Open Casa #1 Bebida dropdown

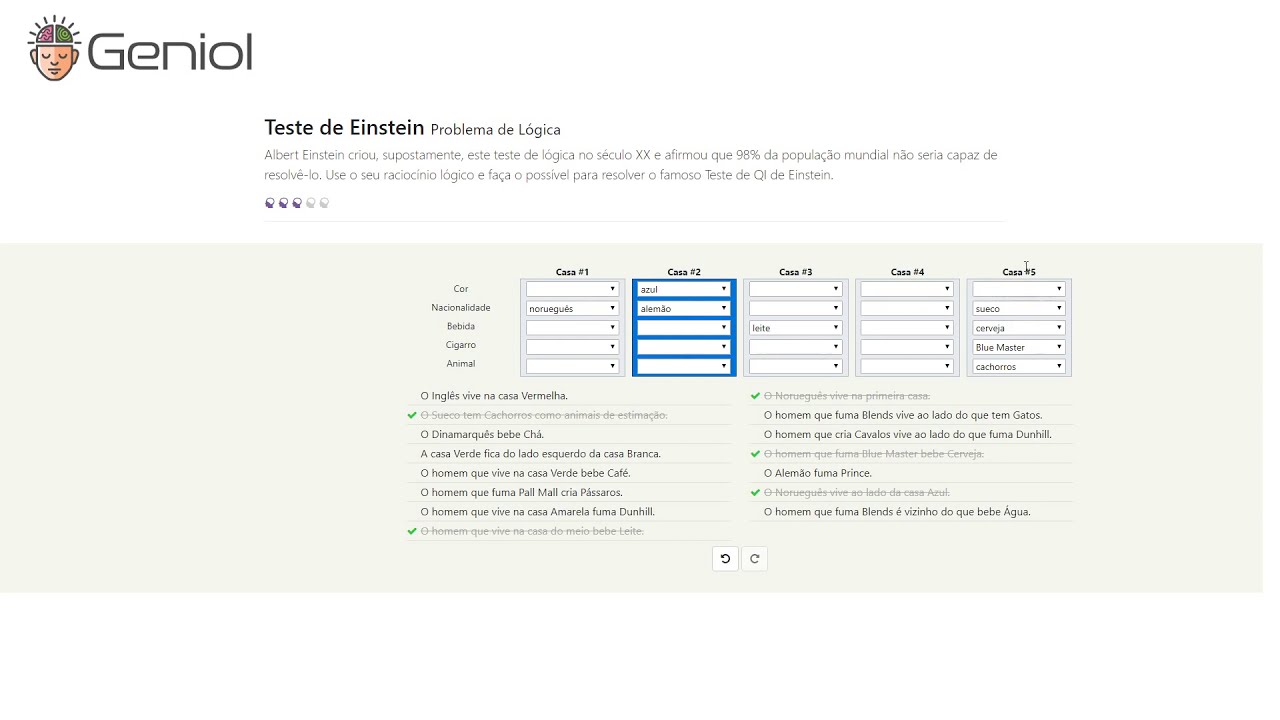[x=572, y=327]
